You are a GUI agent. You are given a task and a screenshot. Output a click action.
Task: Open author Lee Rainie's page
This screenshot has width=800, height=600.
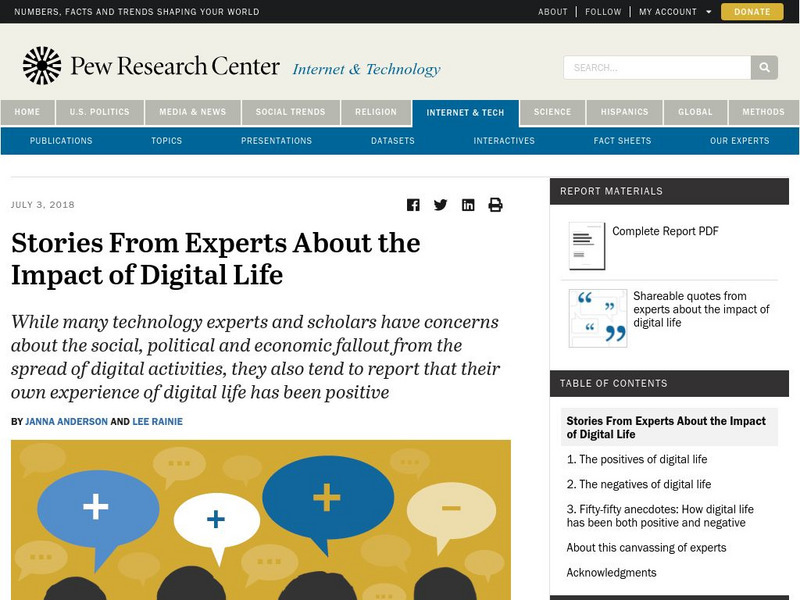pos(157,422)
